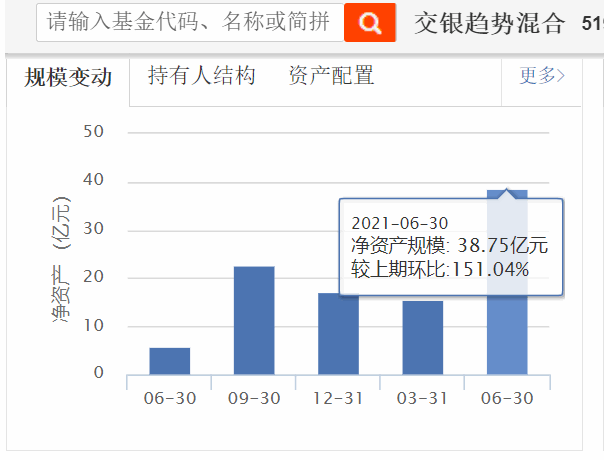
Task: Select the 03-31 net asset bar
Action: tap(423, 337)
